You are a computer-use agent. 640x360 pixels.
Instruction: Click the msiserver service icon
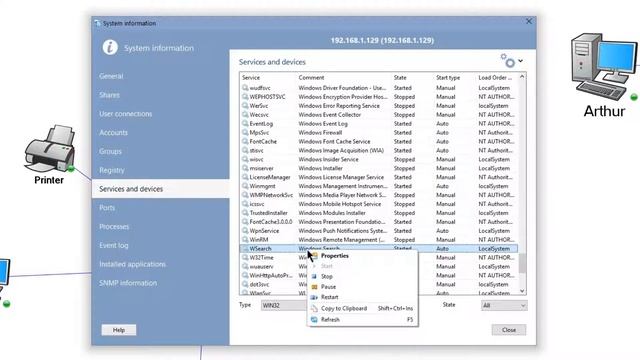245,168
